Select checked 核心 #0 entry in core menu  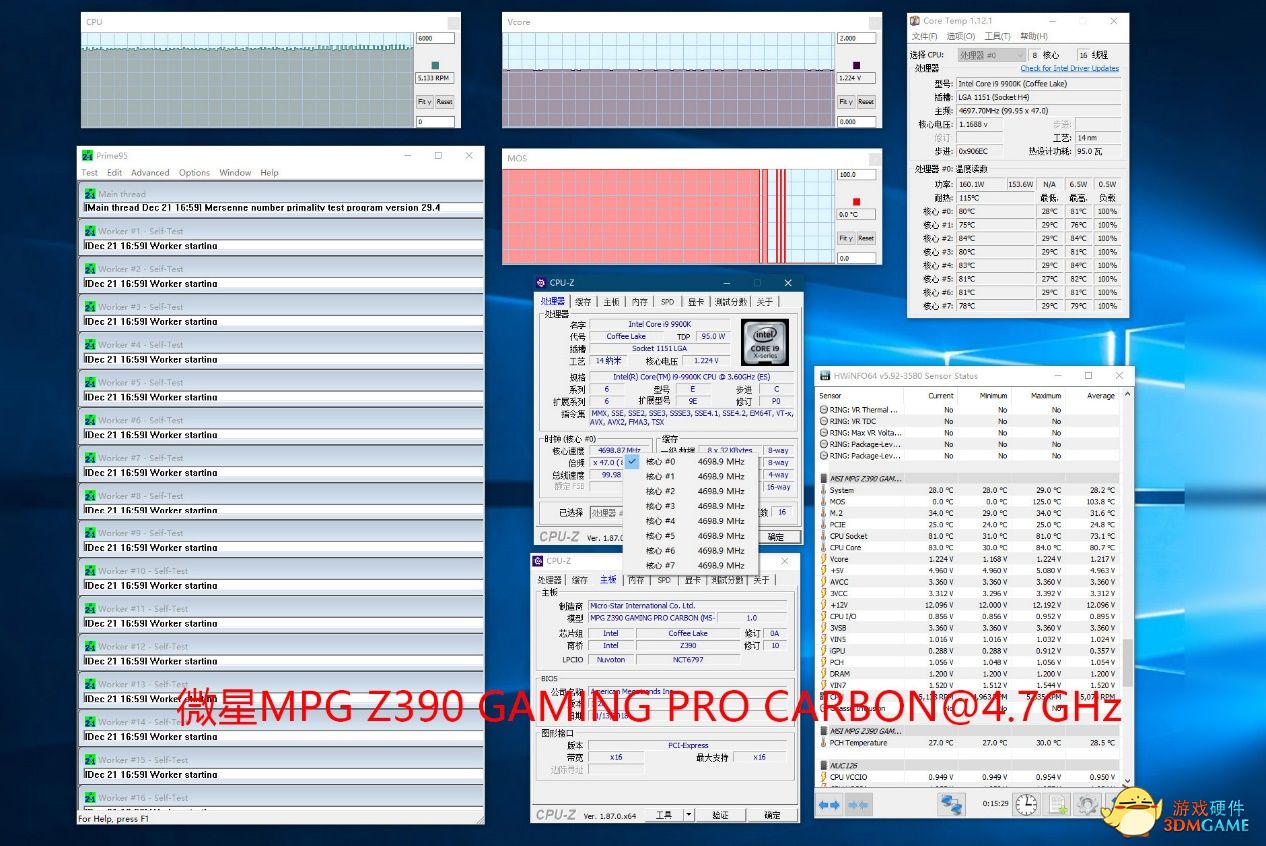(660, 462)
